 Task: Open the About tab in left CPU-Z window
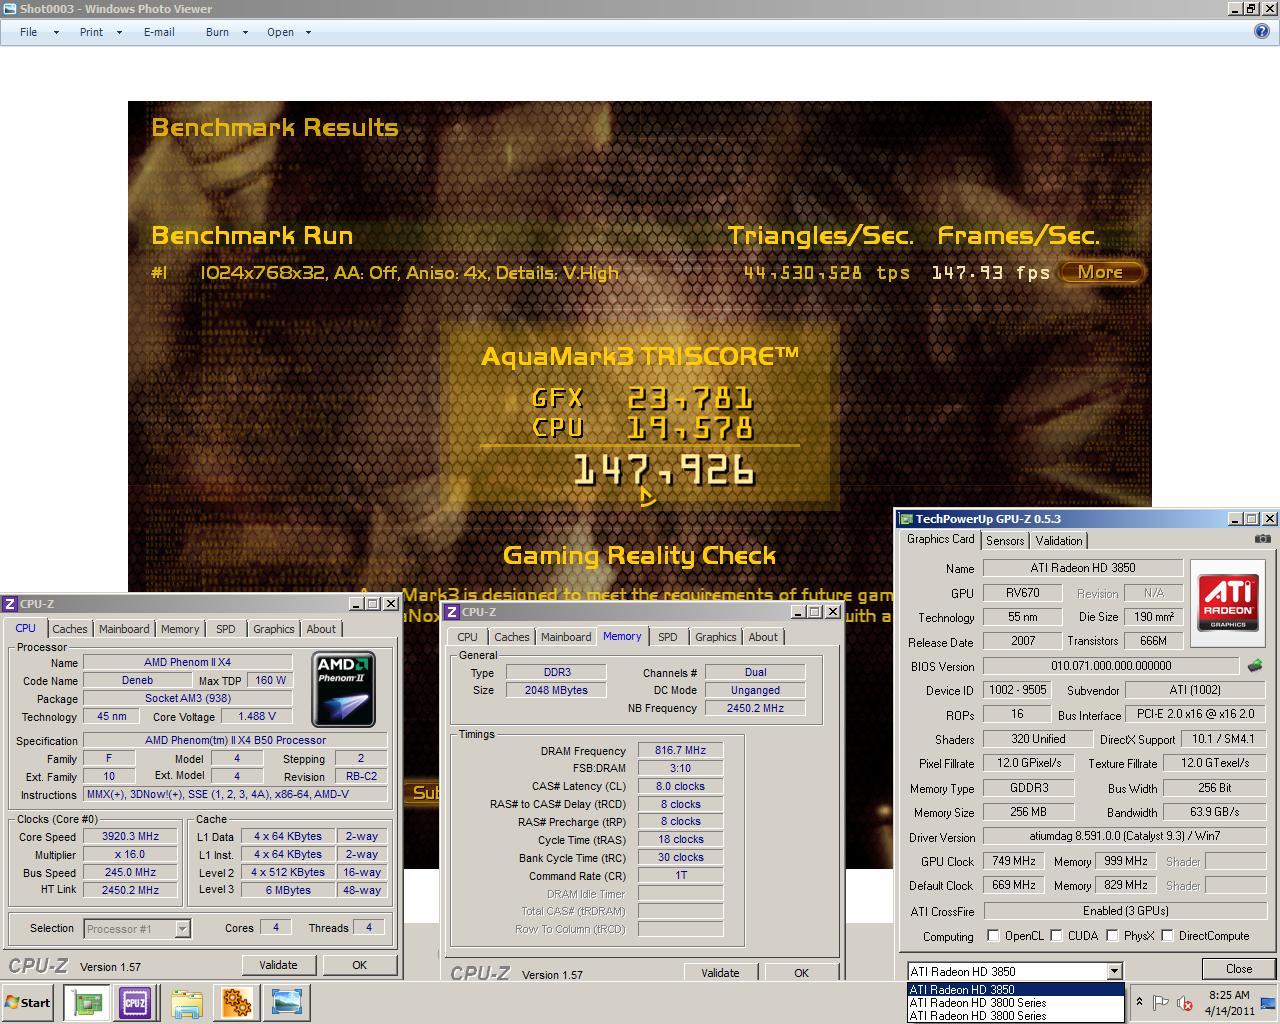point(321,629)
